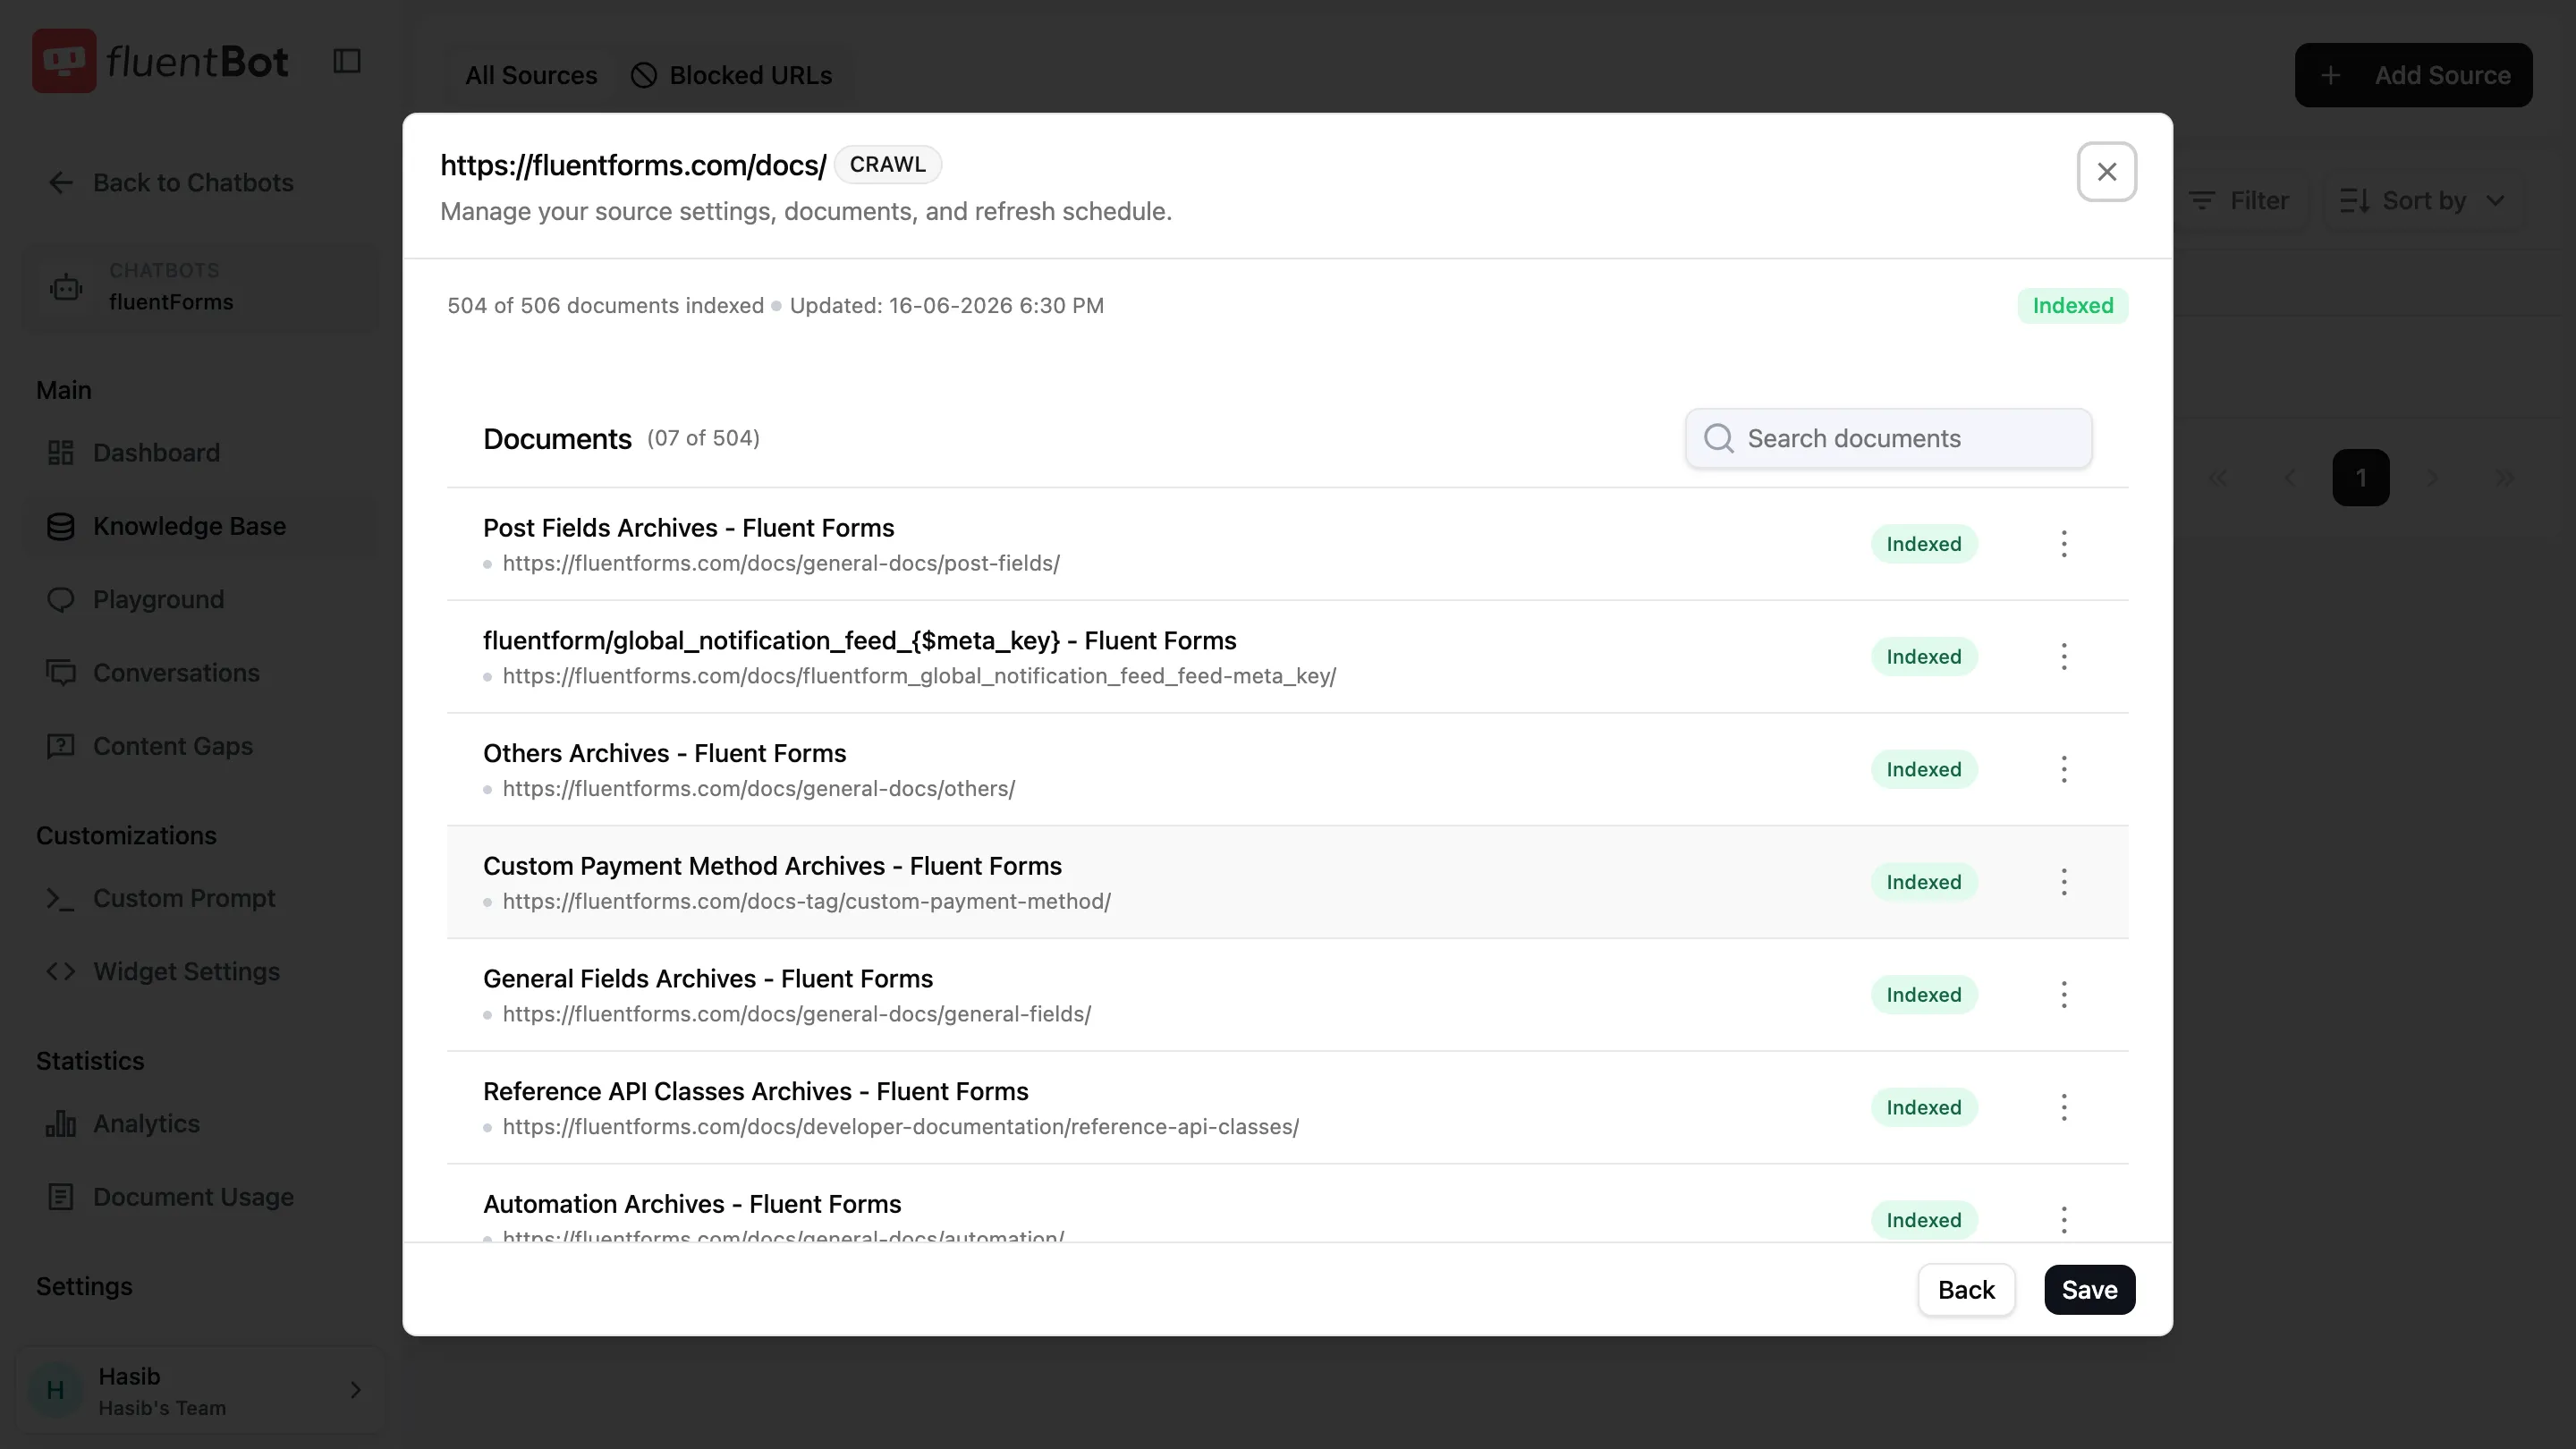
Task: Select page 1 in pagination
Action: click(2361, 478)
